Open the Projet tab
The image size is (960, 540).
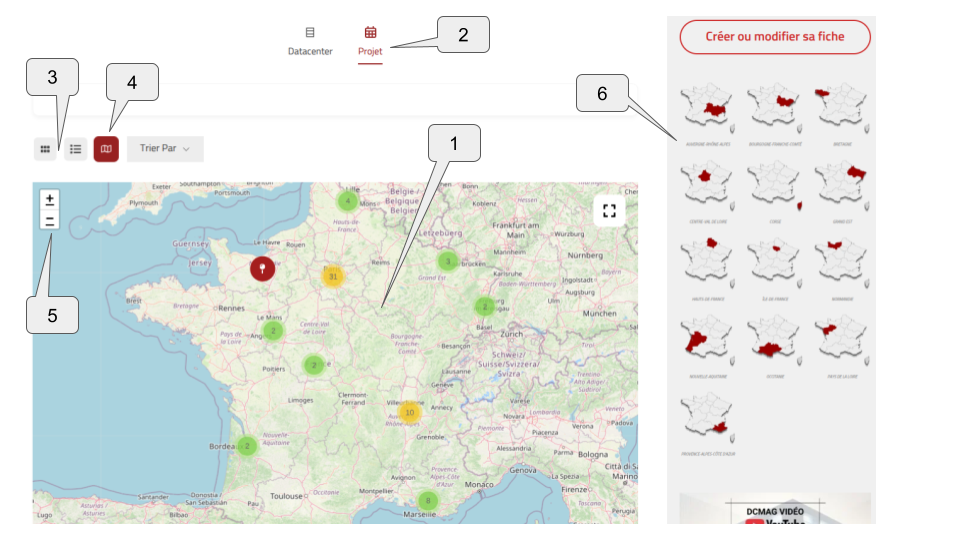370,41
